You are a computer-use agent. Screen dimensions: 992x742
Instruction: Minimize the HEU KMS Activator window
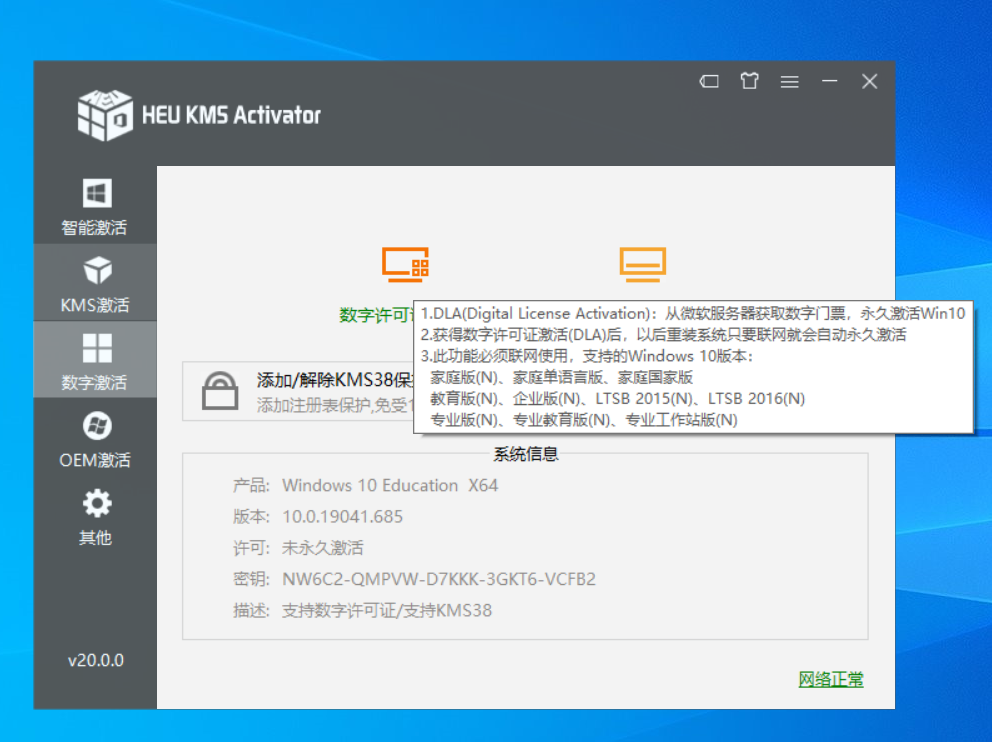[829, 81]
